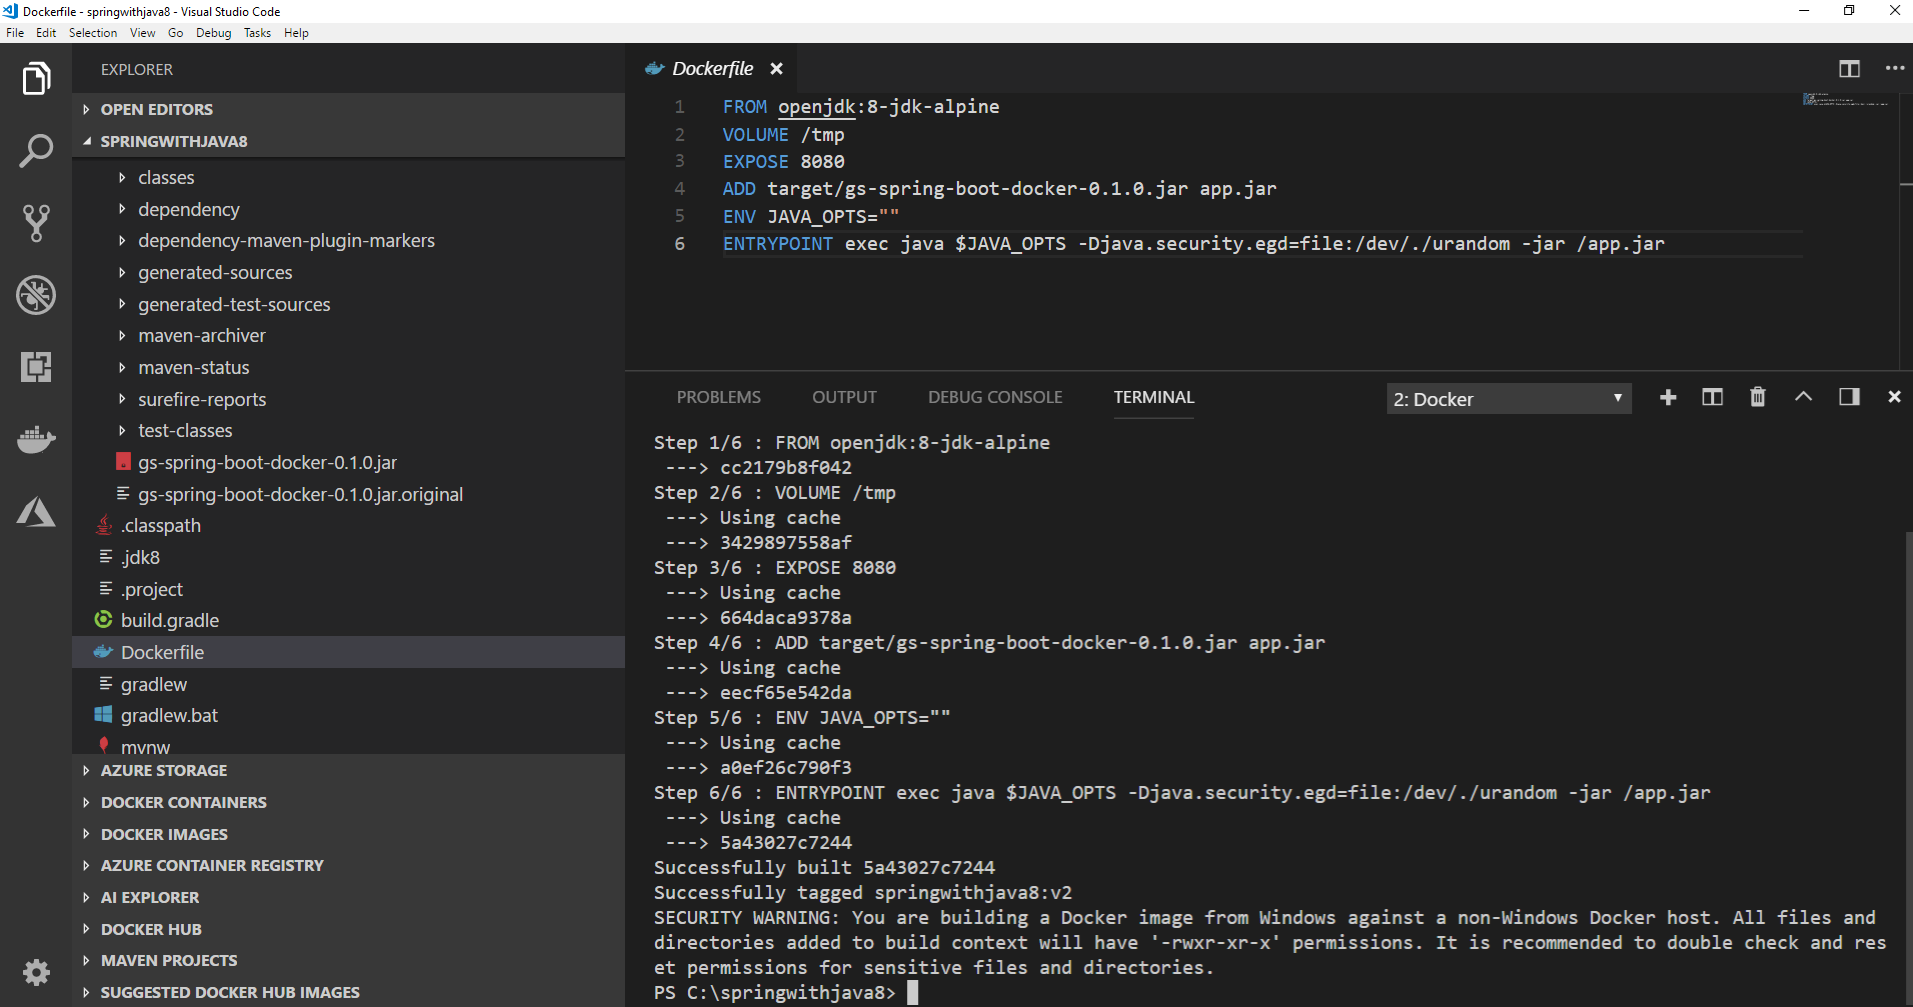The width and height of the screenshot is (1913, 1007).
Task: Select Dockerfile in the explorer tree
Action: click(x=348, y=652)
